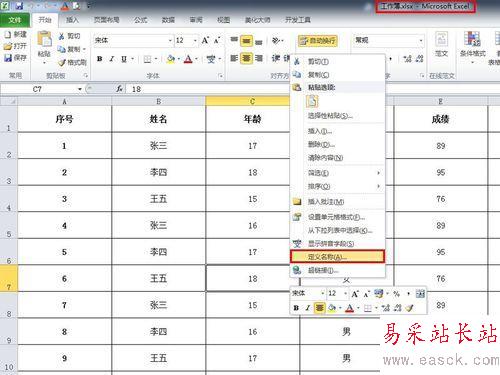Viewport: 500px width, 375px height.
Task: Choose Define Name (定义名称) in context menu
Action: point(337,257)
